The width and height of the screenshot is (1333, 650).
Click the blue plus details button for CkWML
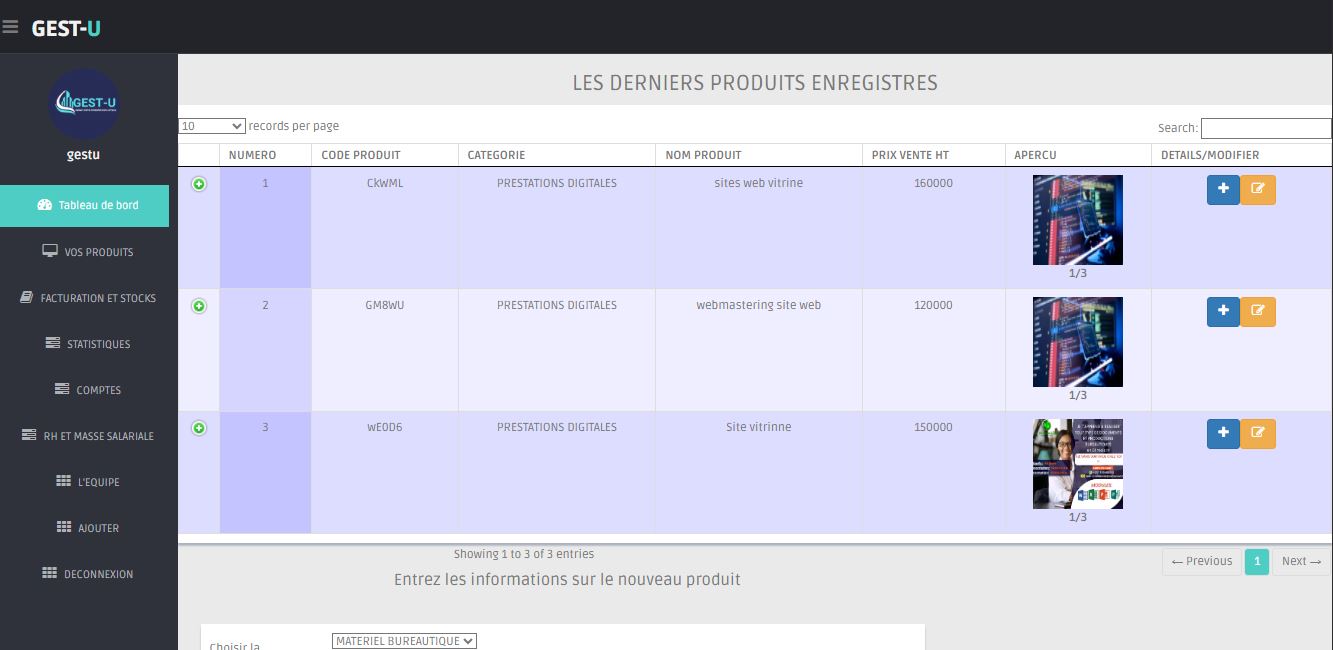coord(1223,189)
